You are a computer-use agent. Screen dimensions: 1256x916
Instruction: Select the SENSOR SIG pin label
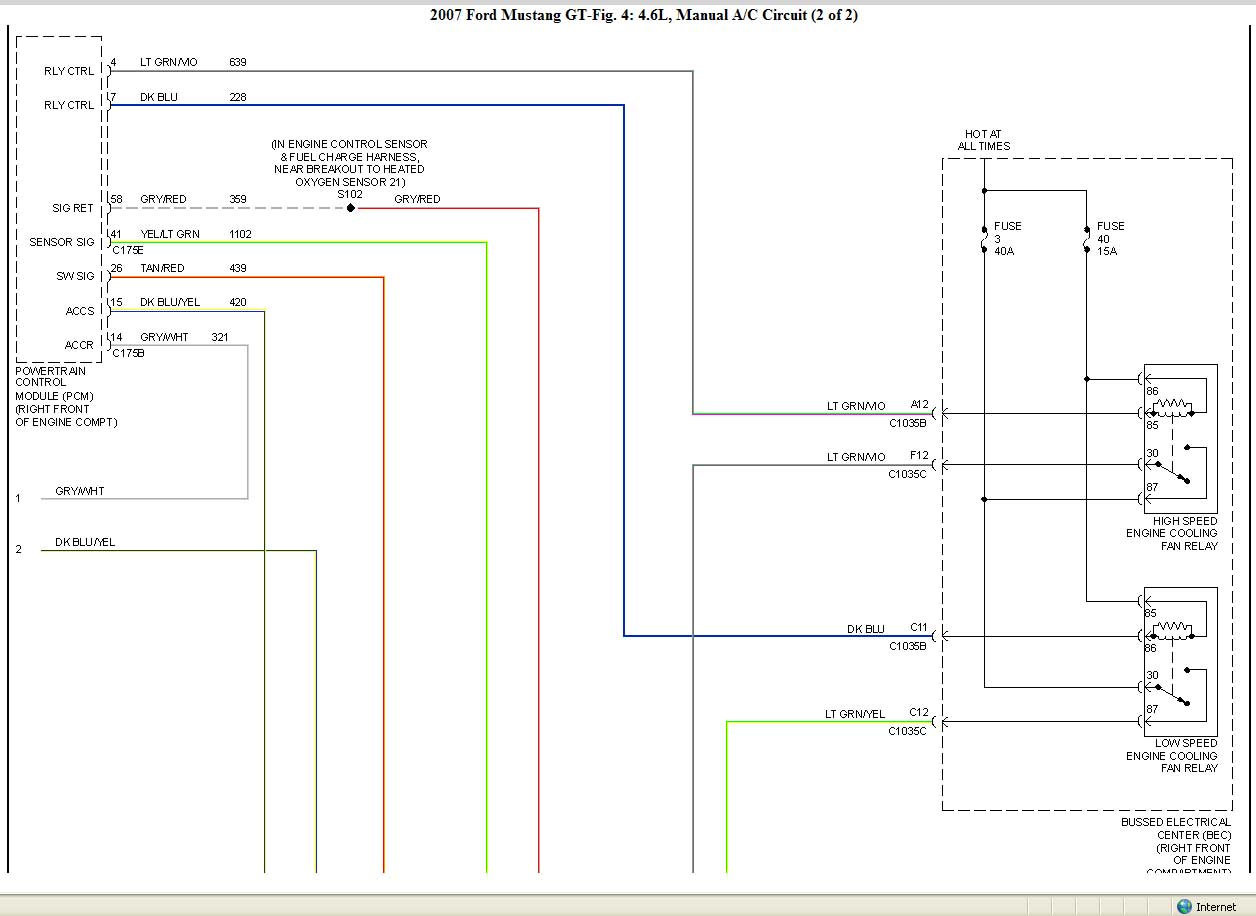[62, 242]
